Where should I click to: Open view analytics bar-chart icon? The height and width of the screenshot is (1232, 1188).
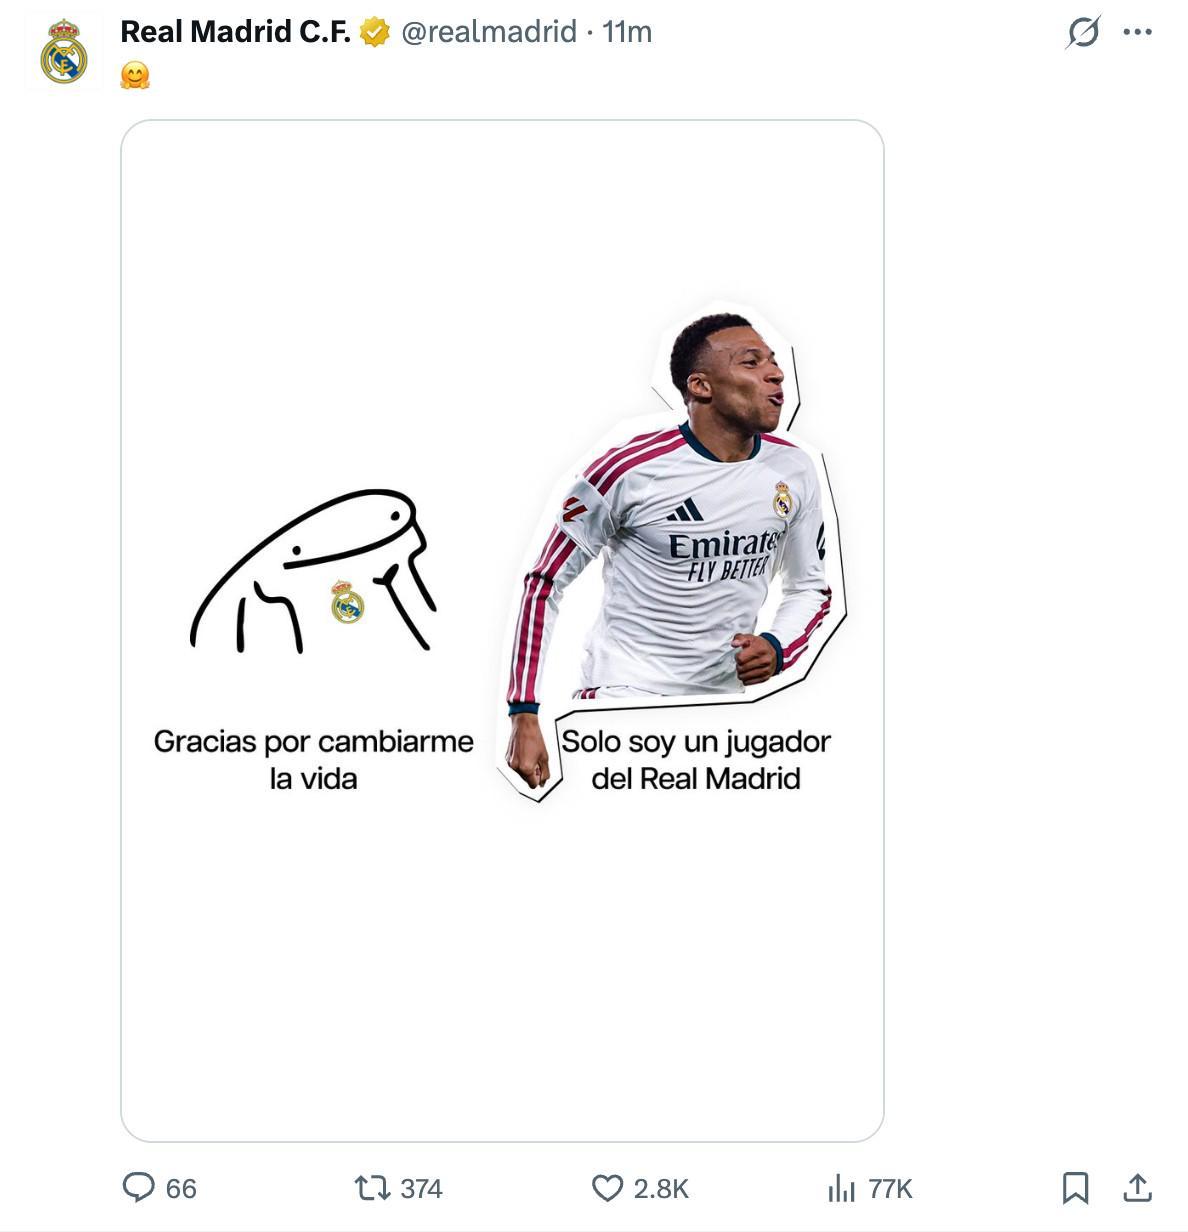(841, 1188)
